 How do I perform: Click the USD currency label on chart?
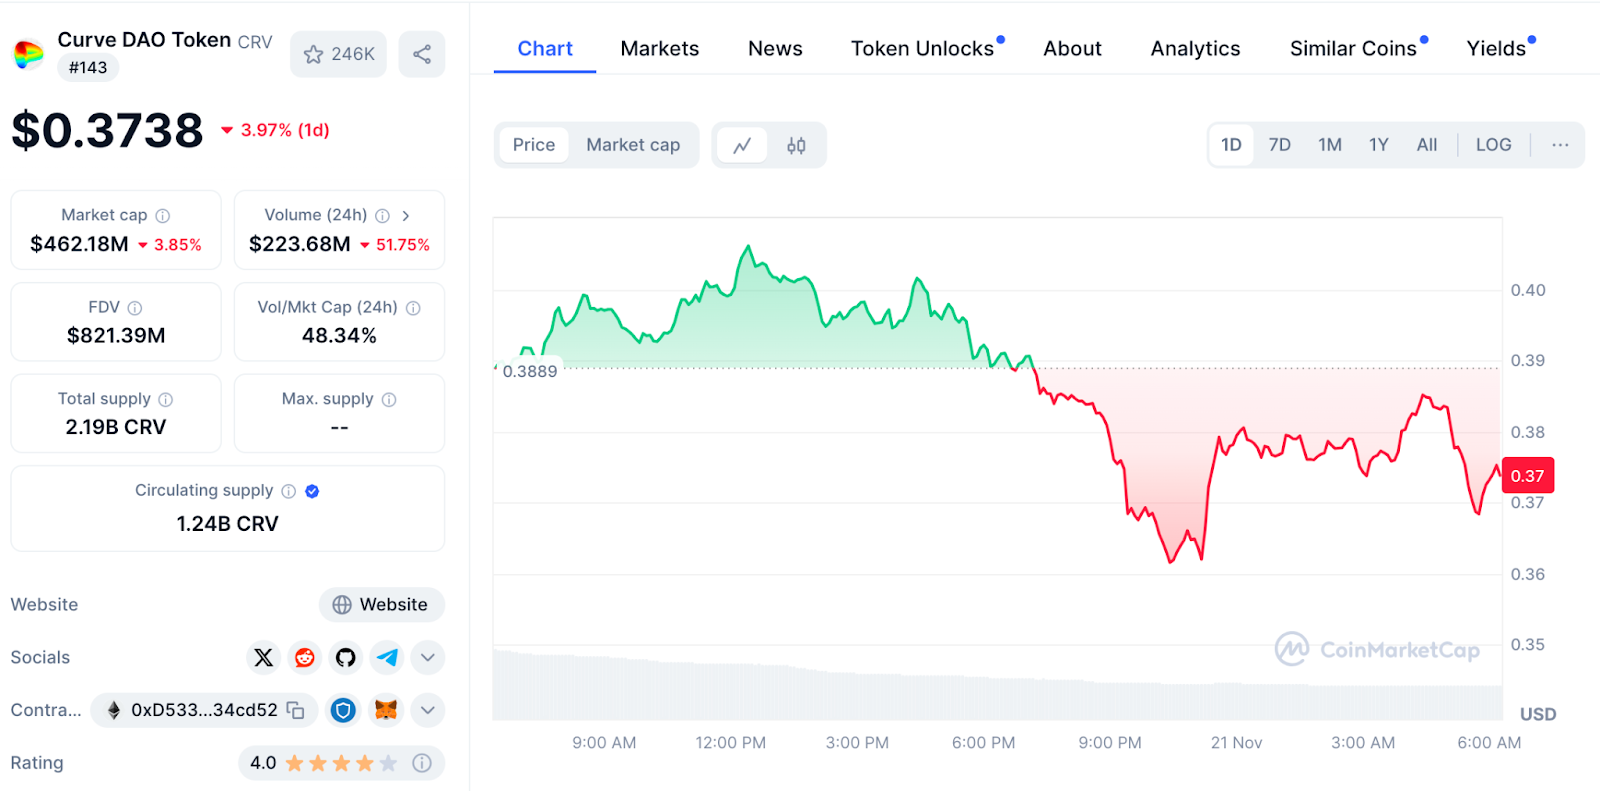(x=1538, y=714)
